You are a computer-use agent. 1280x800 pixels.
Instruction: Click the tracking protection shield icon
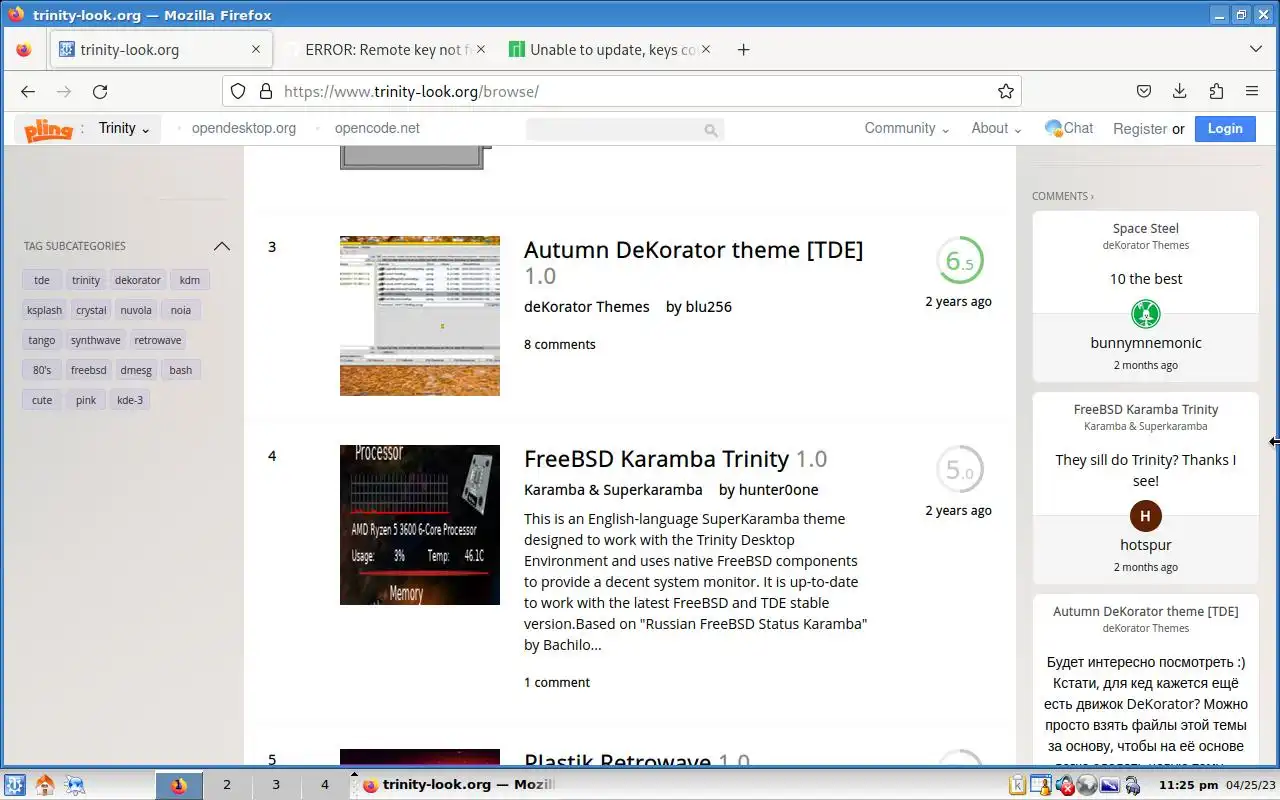(238, 91)
